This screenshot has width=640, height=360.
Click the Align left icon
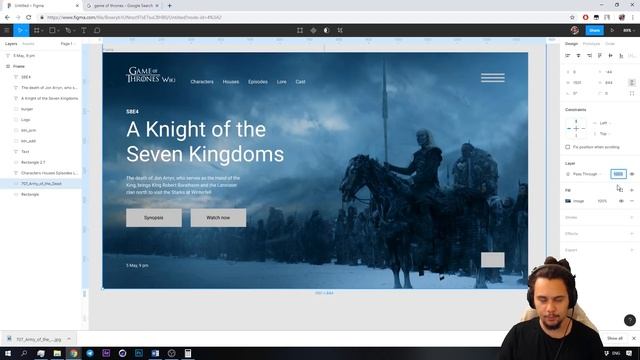coord(568,56)
